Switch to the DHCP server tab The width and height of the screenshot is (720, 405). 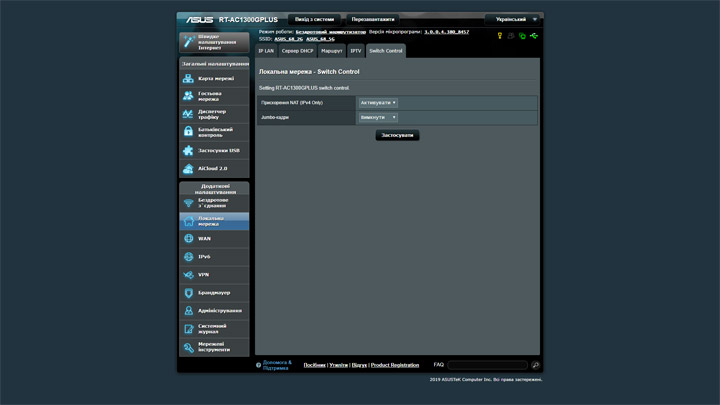297,51
